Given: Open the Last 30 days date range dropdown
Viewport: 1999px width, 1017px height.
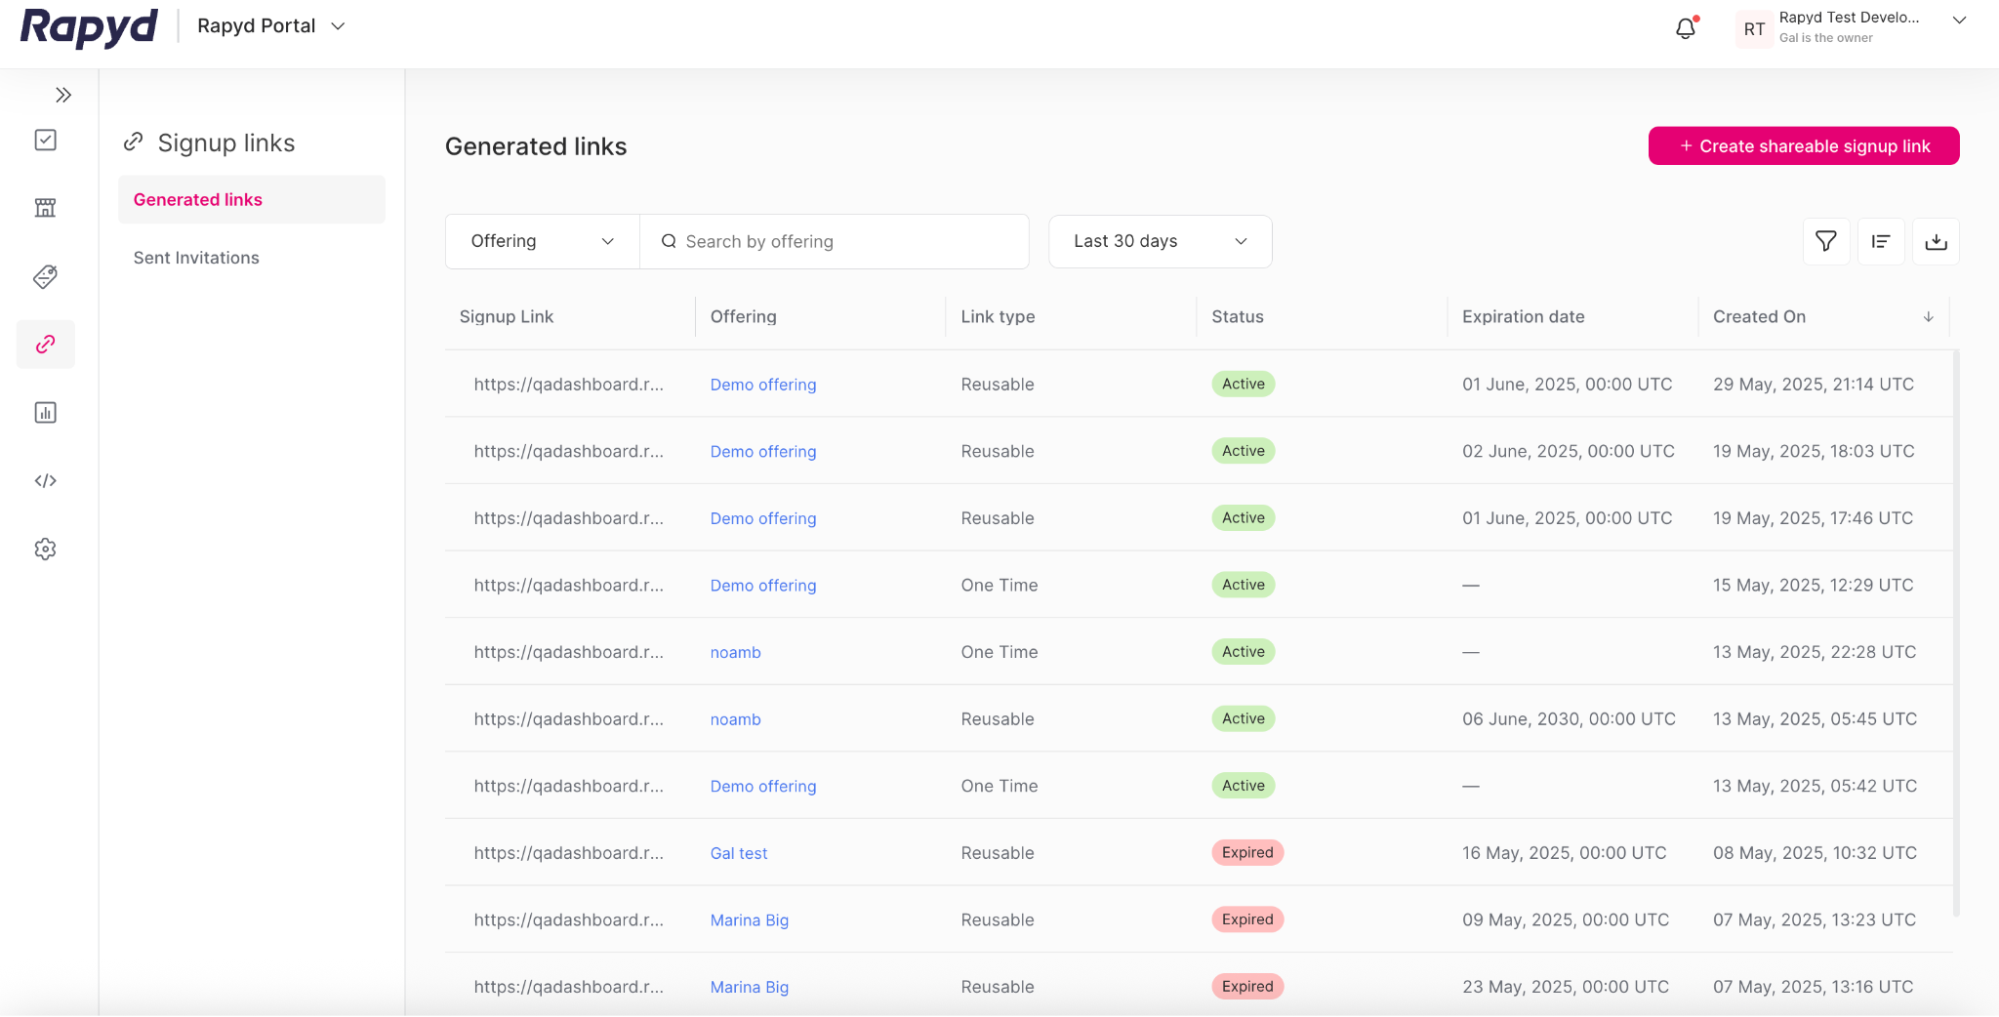Looking at the screenshot, I should [x=1159, y=241].
